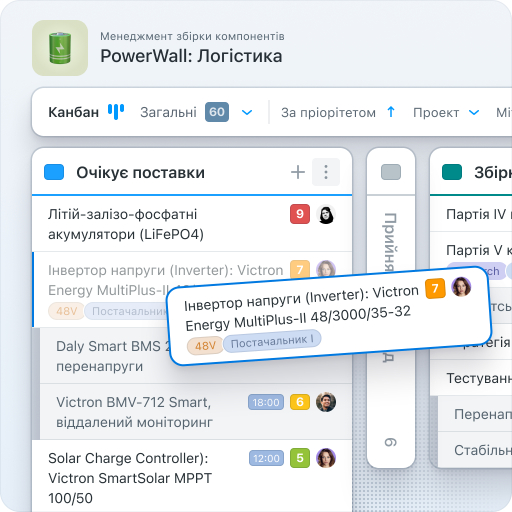
Task: Toggle the ascending sort arrow
Action: pos(391,112)
